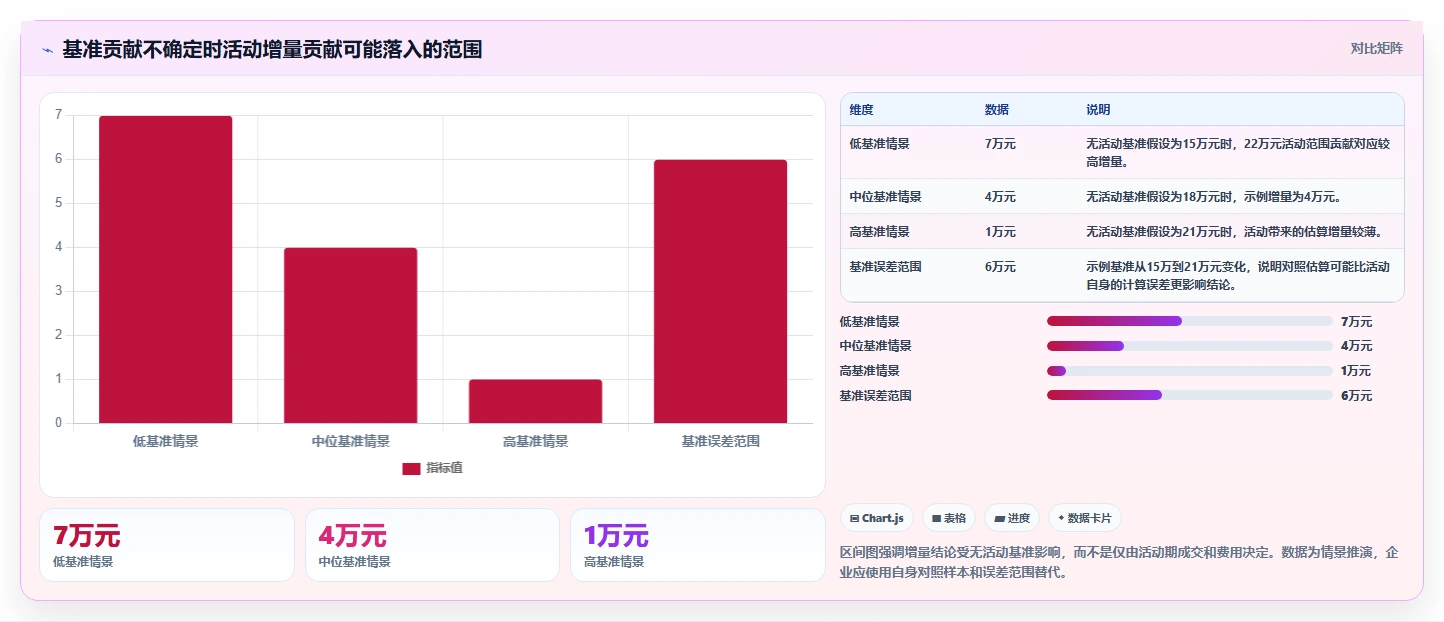Click the 中位基准情景 x-axis label

[351, 441]
